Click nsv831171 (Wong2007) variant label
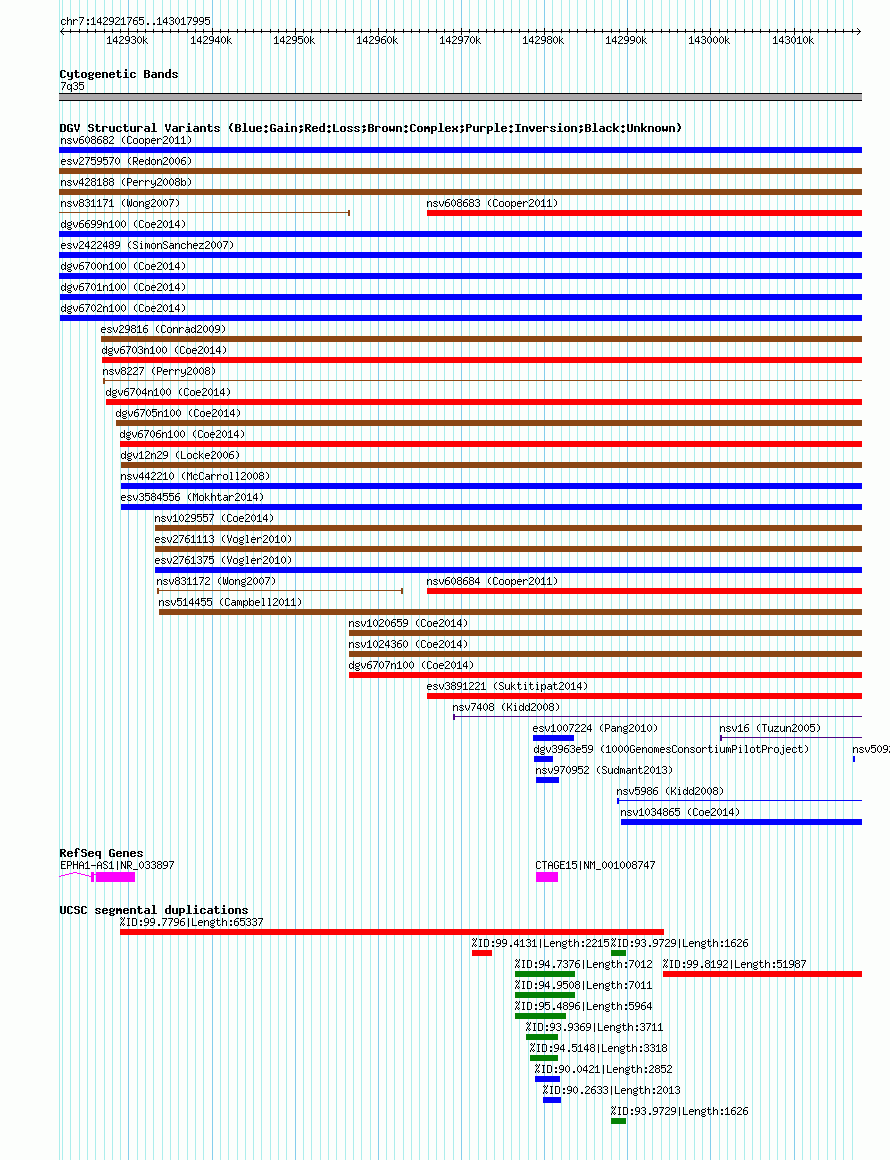Screen dimensions: 890x1160 pyautogui.click(x=120, y=203)
